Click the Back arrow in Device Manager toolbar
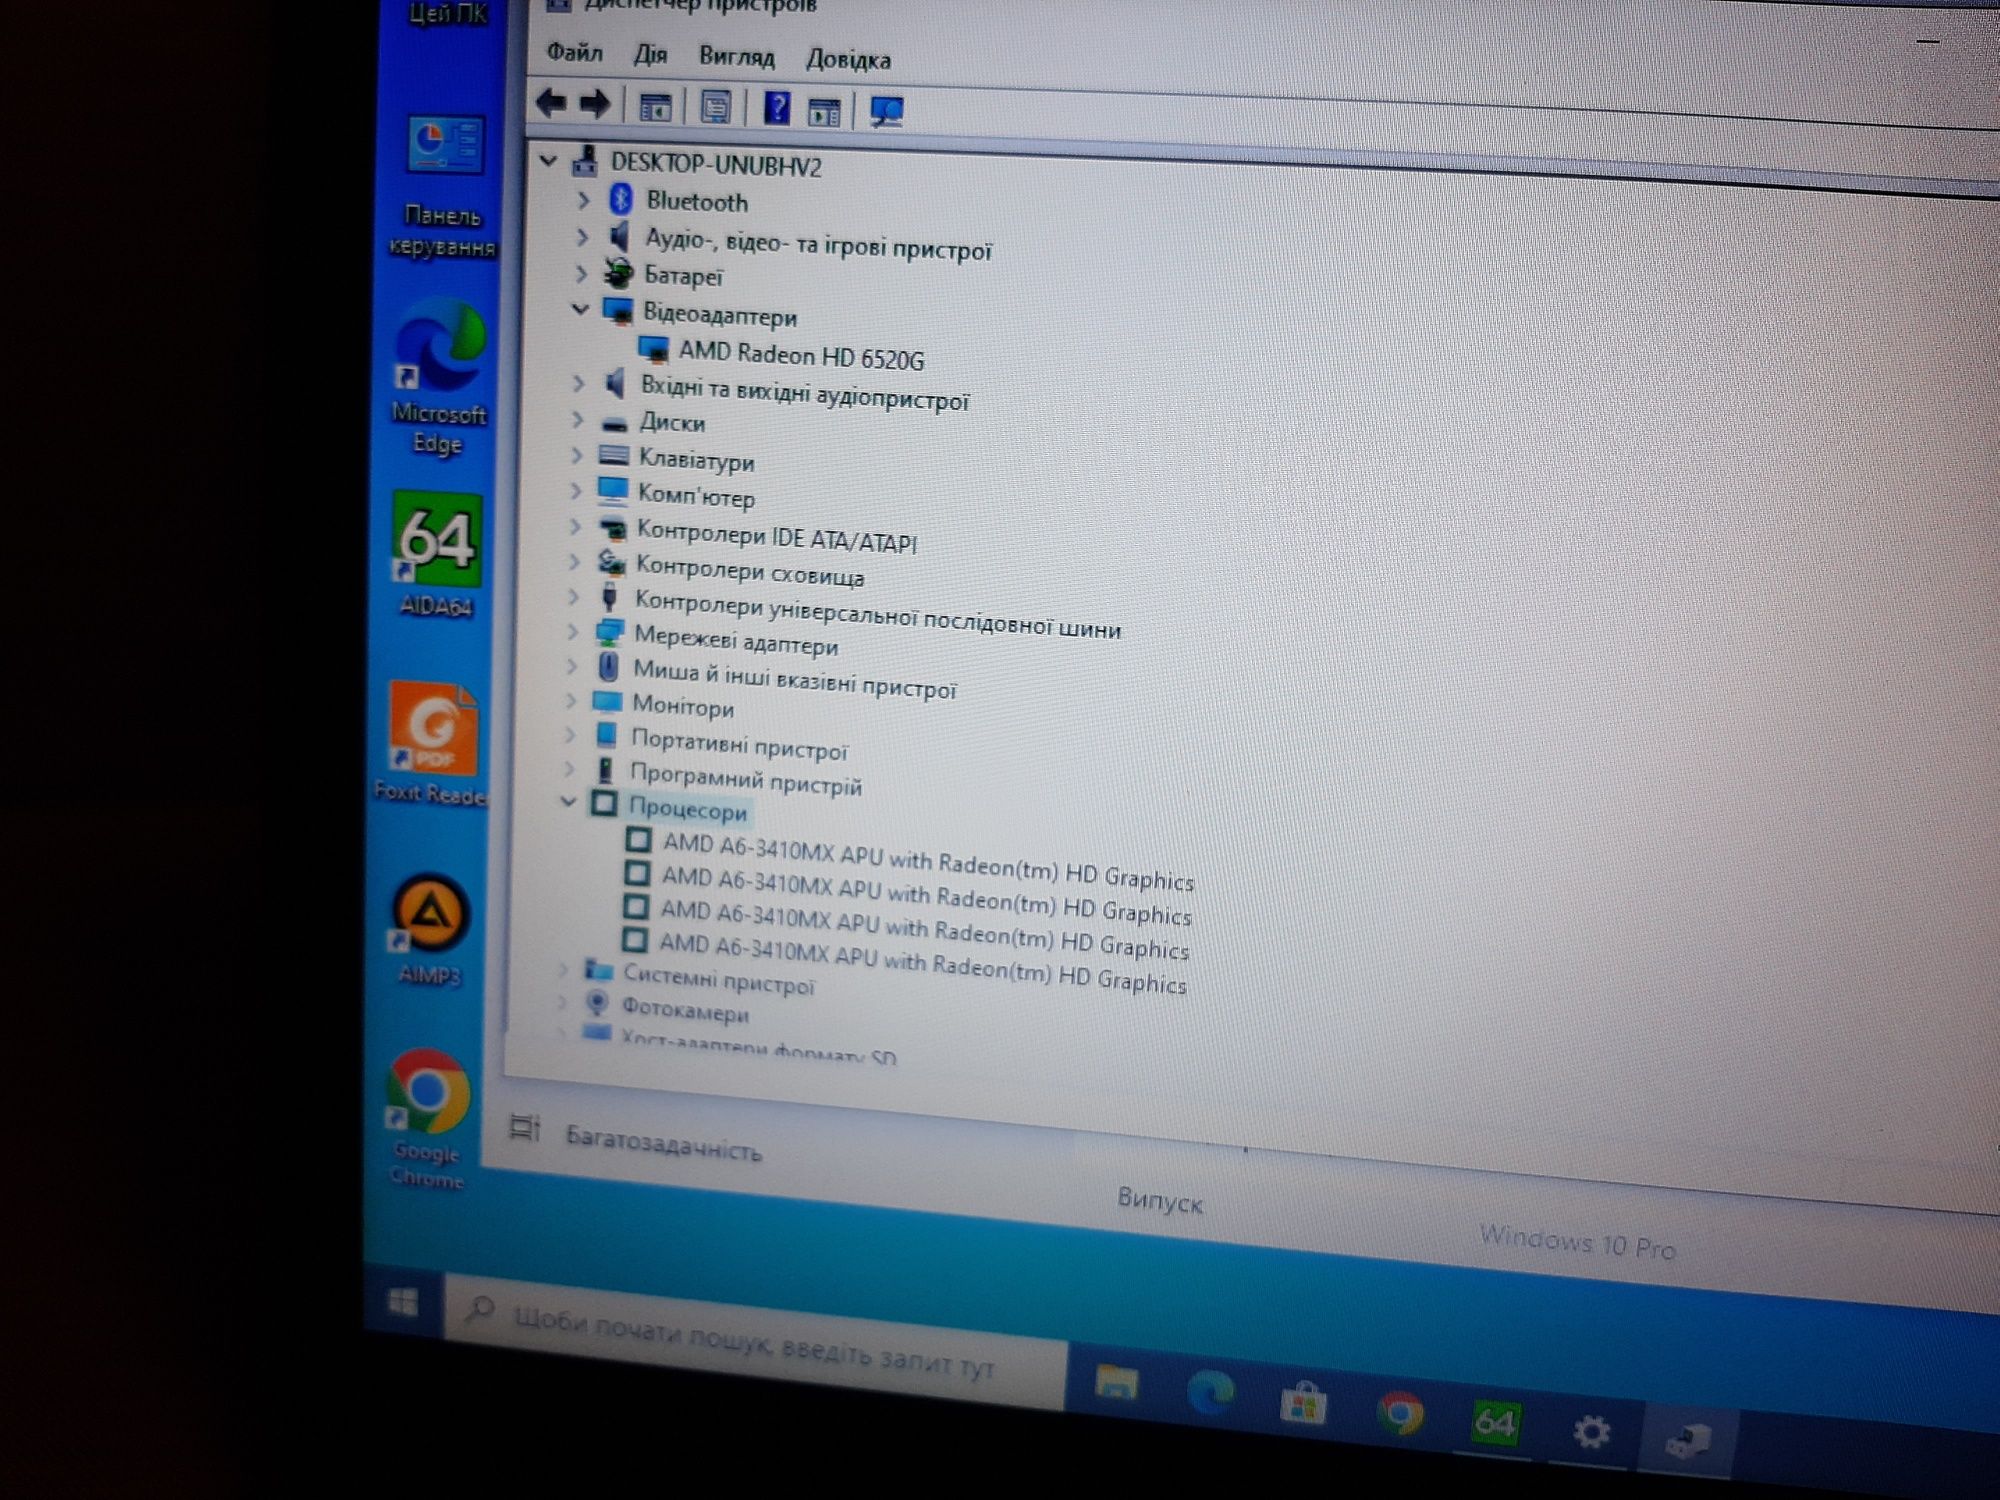Image resolution: width=2000 pixels, height=1500 pixels. point(552,103)
